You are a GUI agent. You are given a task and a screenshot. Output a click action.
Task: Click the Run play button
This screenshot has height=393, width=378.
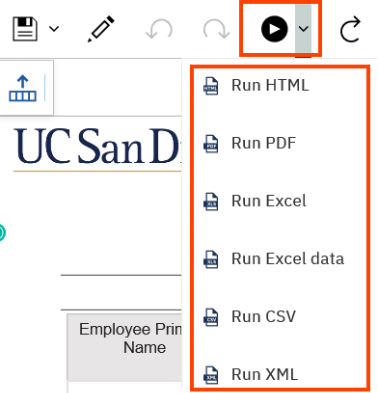(x=274, y=29)
